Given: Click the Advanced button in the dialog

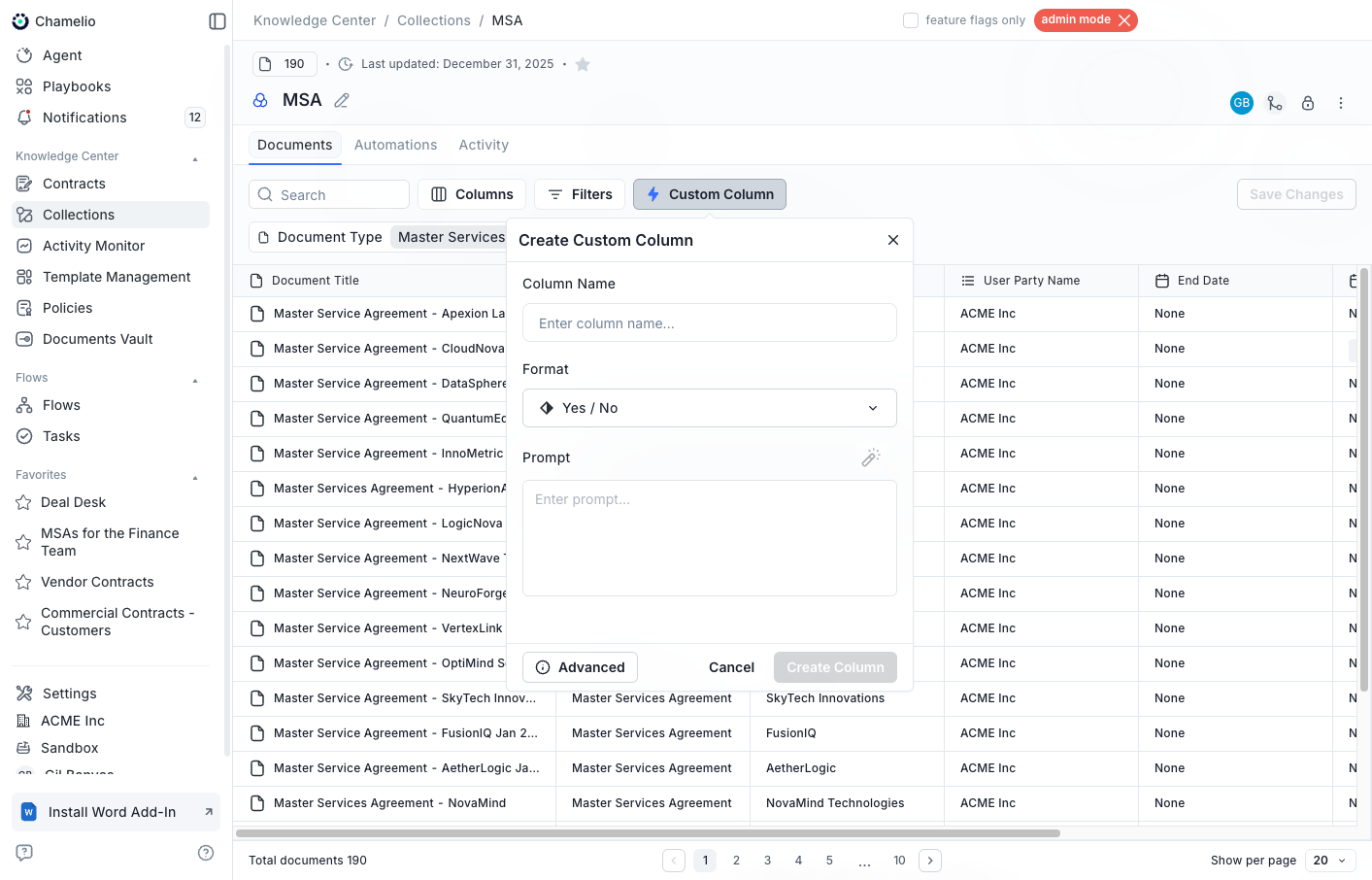Looking at the screenshot, I should pos(579,667).
